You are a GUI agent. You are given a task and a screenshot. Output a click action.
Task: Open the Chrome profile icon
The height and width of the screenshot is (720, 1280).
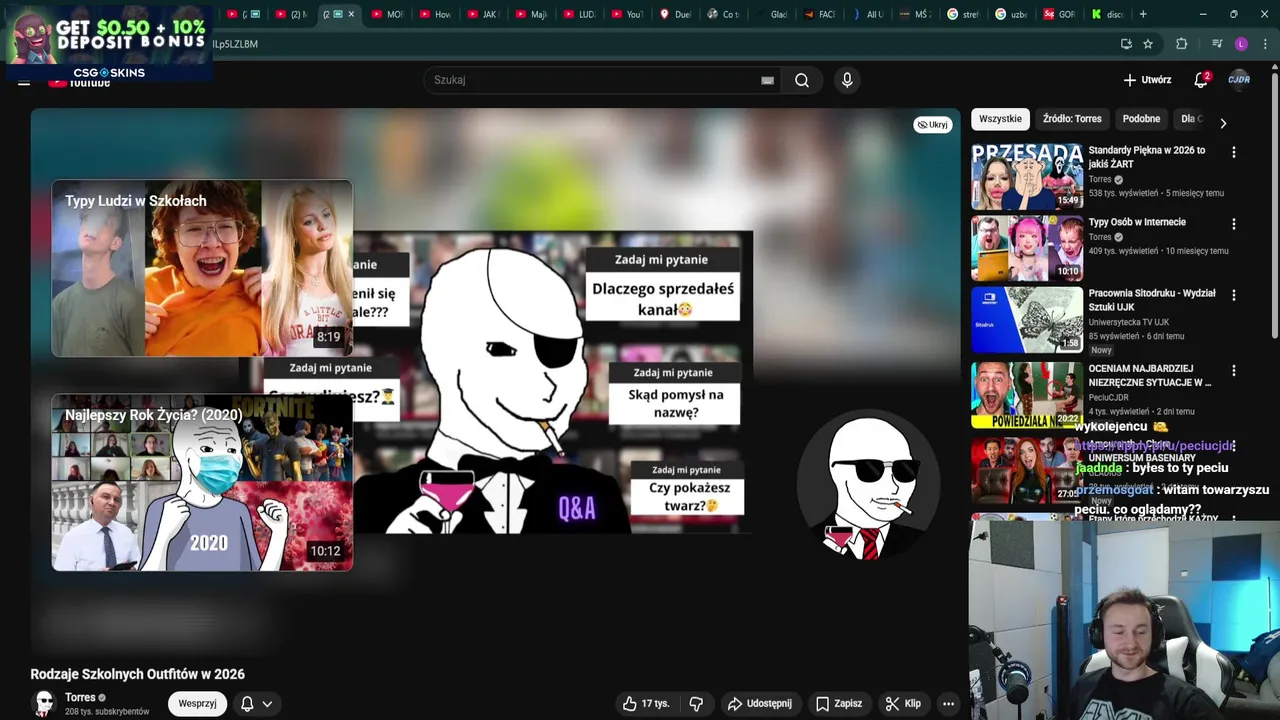tap(1241, 44)
